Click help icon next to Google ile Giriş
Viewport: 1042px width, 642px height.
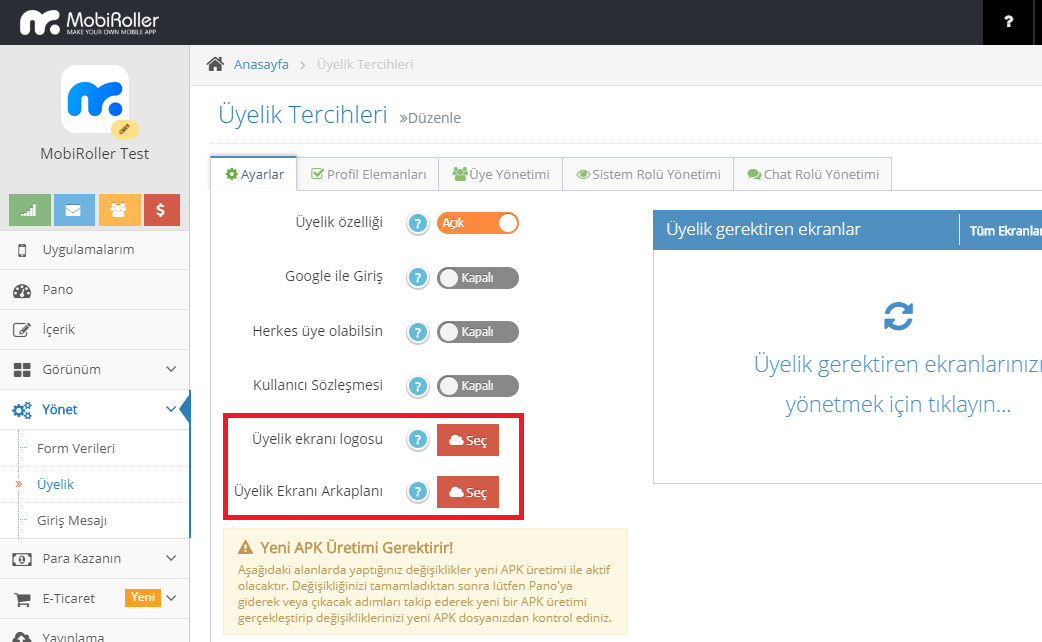(417, 278)
